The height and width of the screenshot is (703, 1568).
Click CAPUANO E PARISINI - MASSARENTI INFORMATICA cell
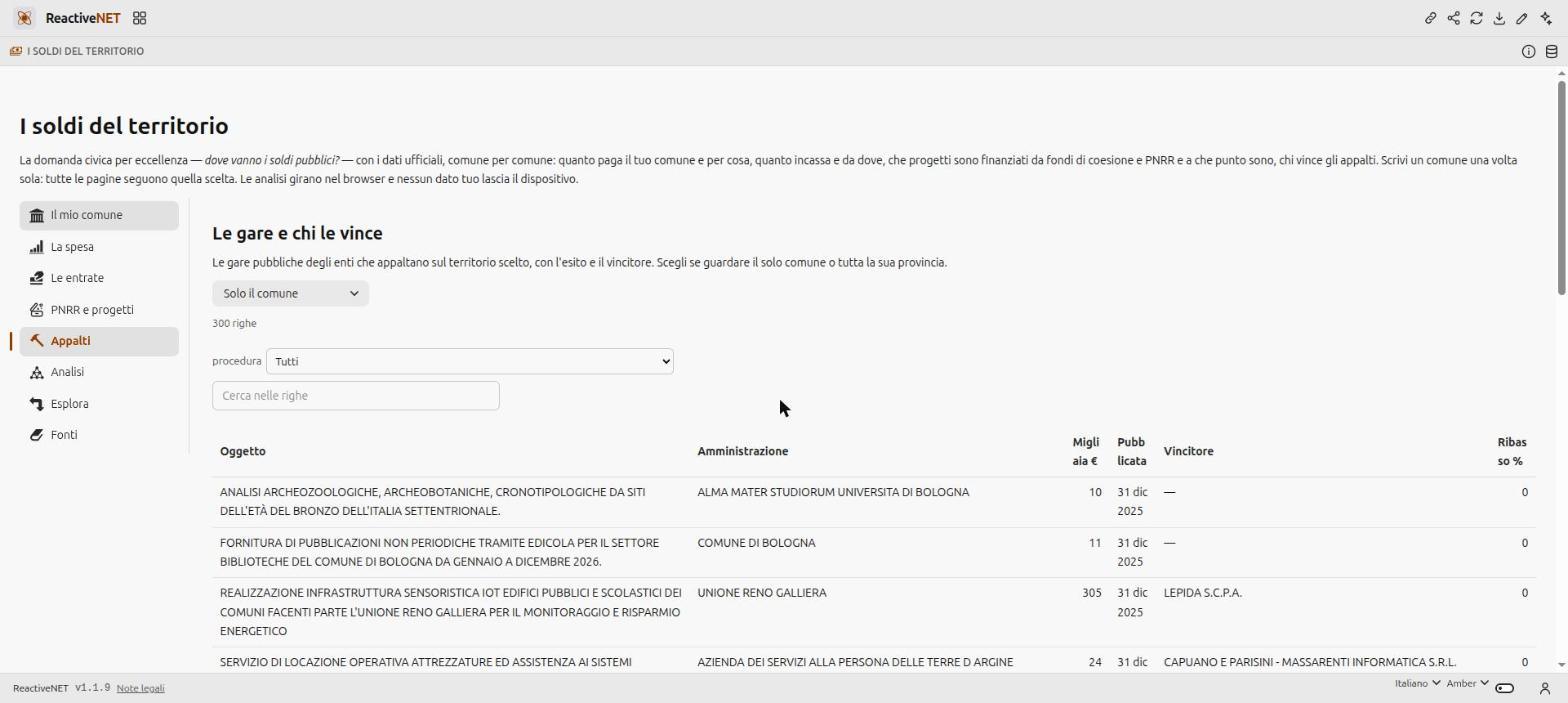coord(1310,662)
